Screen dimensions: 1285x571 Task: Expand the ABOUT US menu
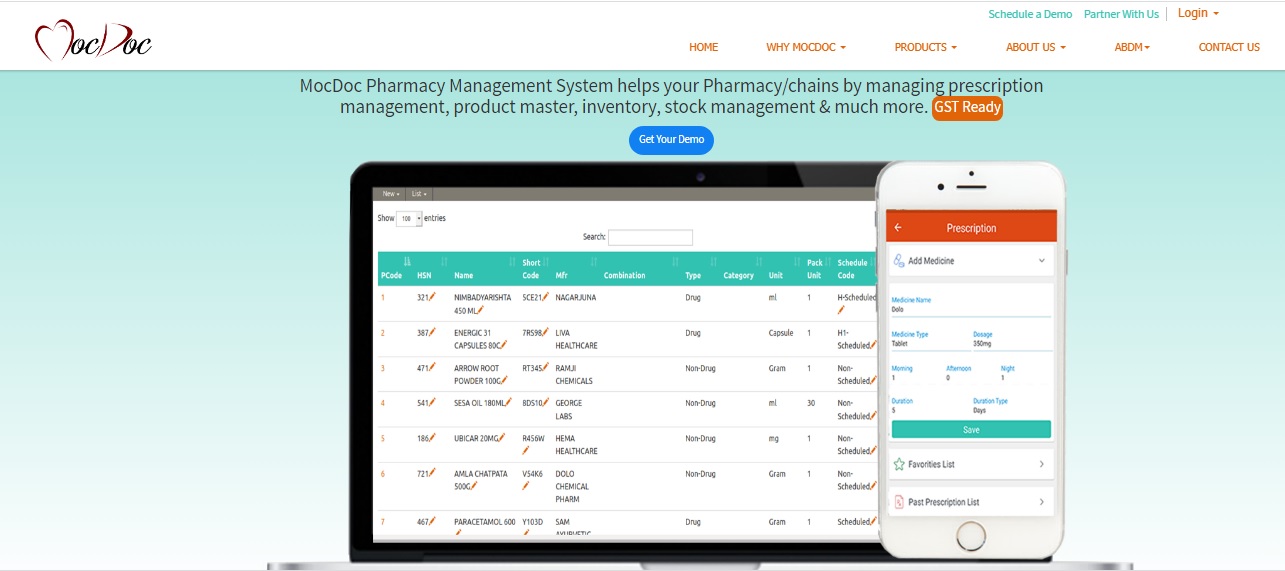coord(1036,47)
